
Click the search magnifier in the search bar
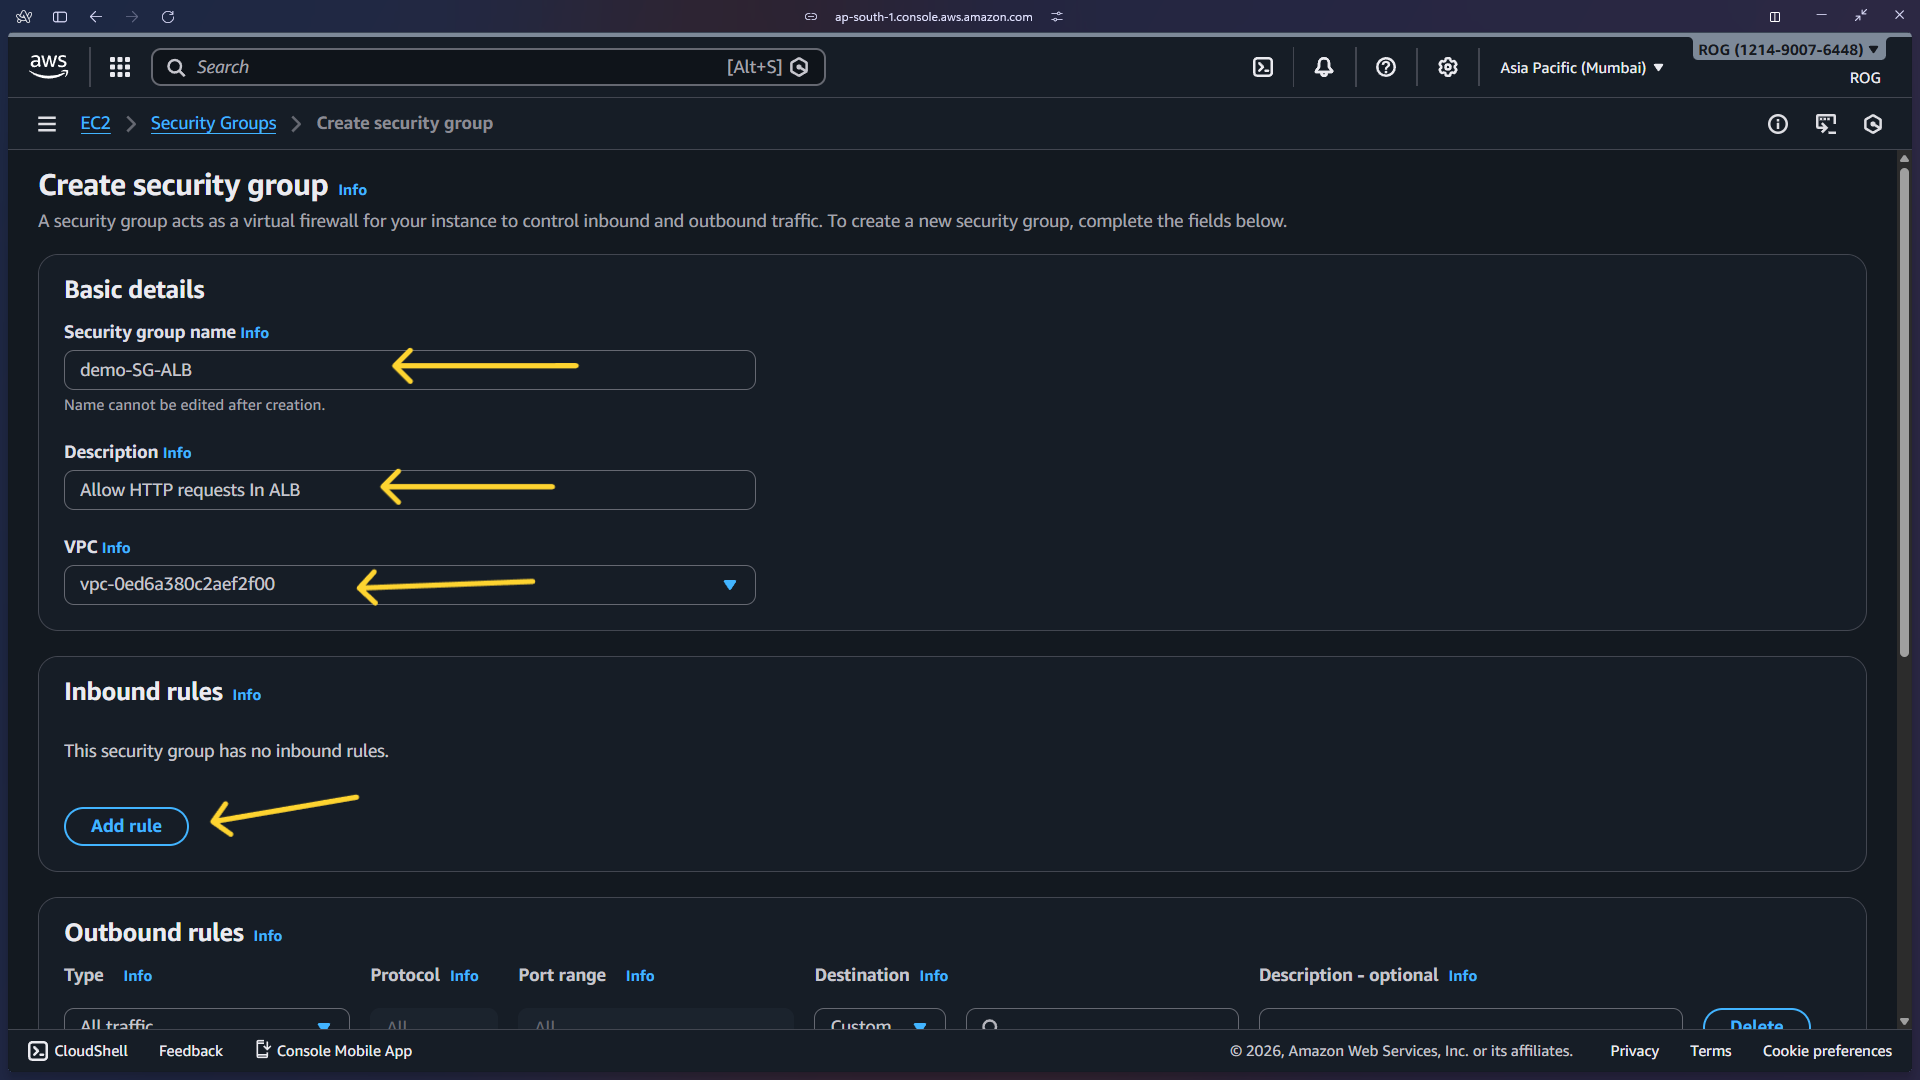tap(176, 66)
